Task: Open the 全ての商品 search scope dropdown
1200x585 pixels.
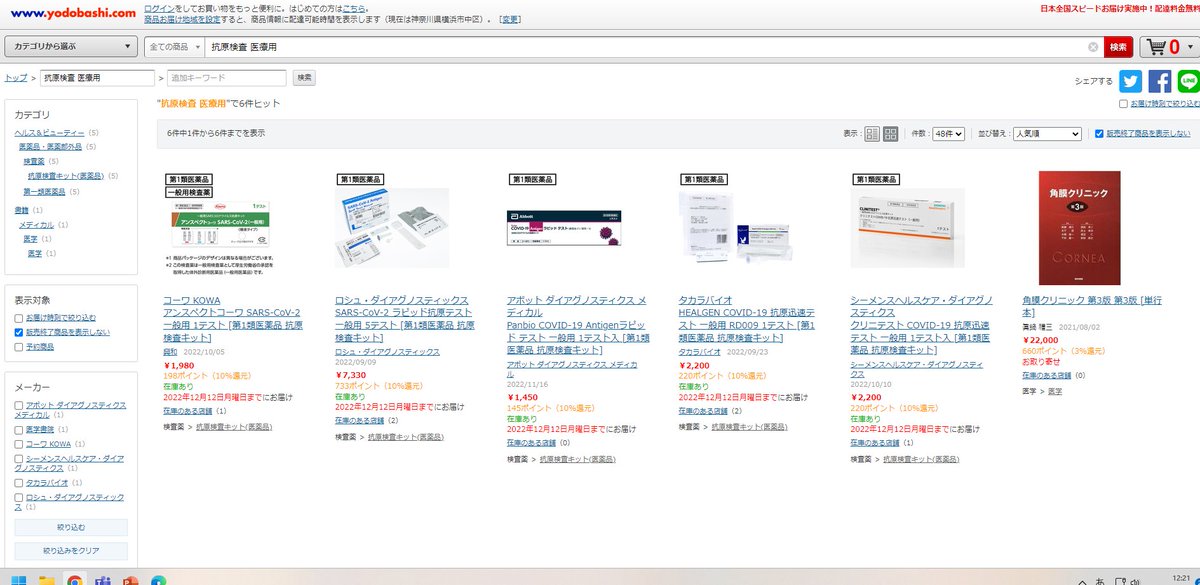Action: point(174,47)
